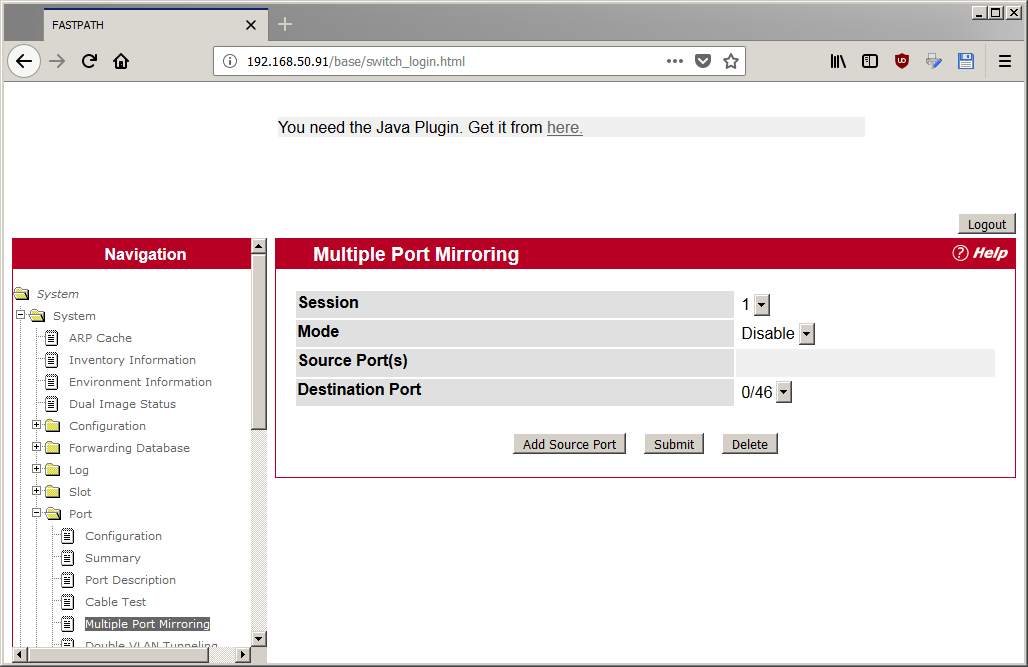Open the Destination Port dropdown
1028x667 pixels.
[784, 392]
